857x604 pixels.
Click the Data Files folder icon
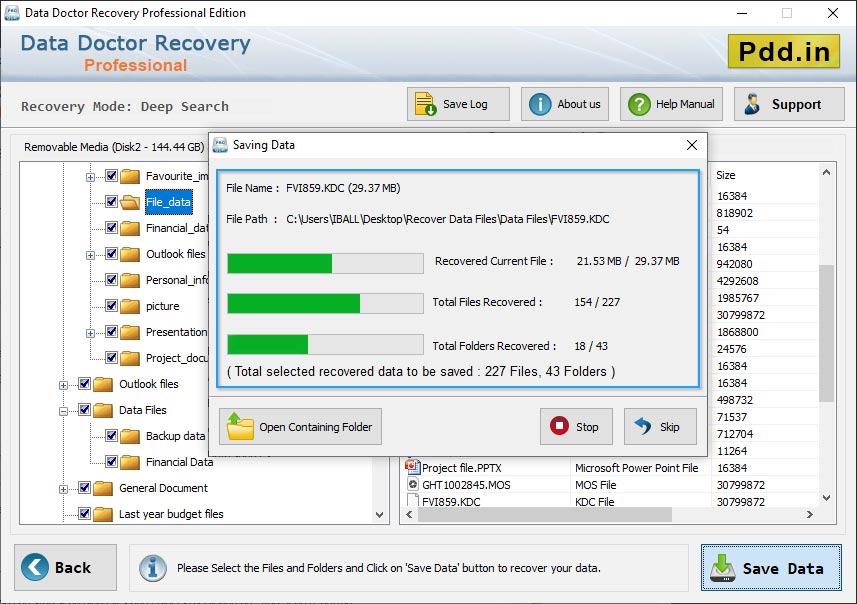coord(103,410)
